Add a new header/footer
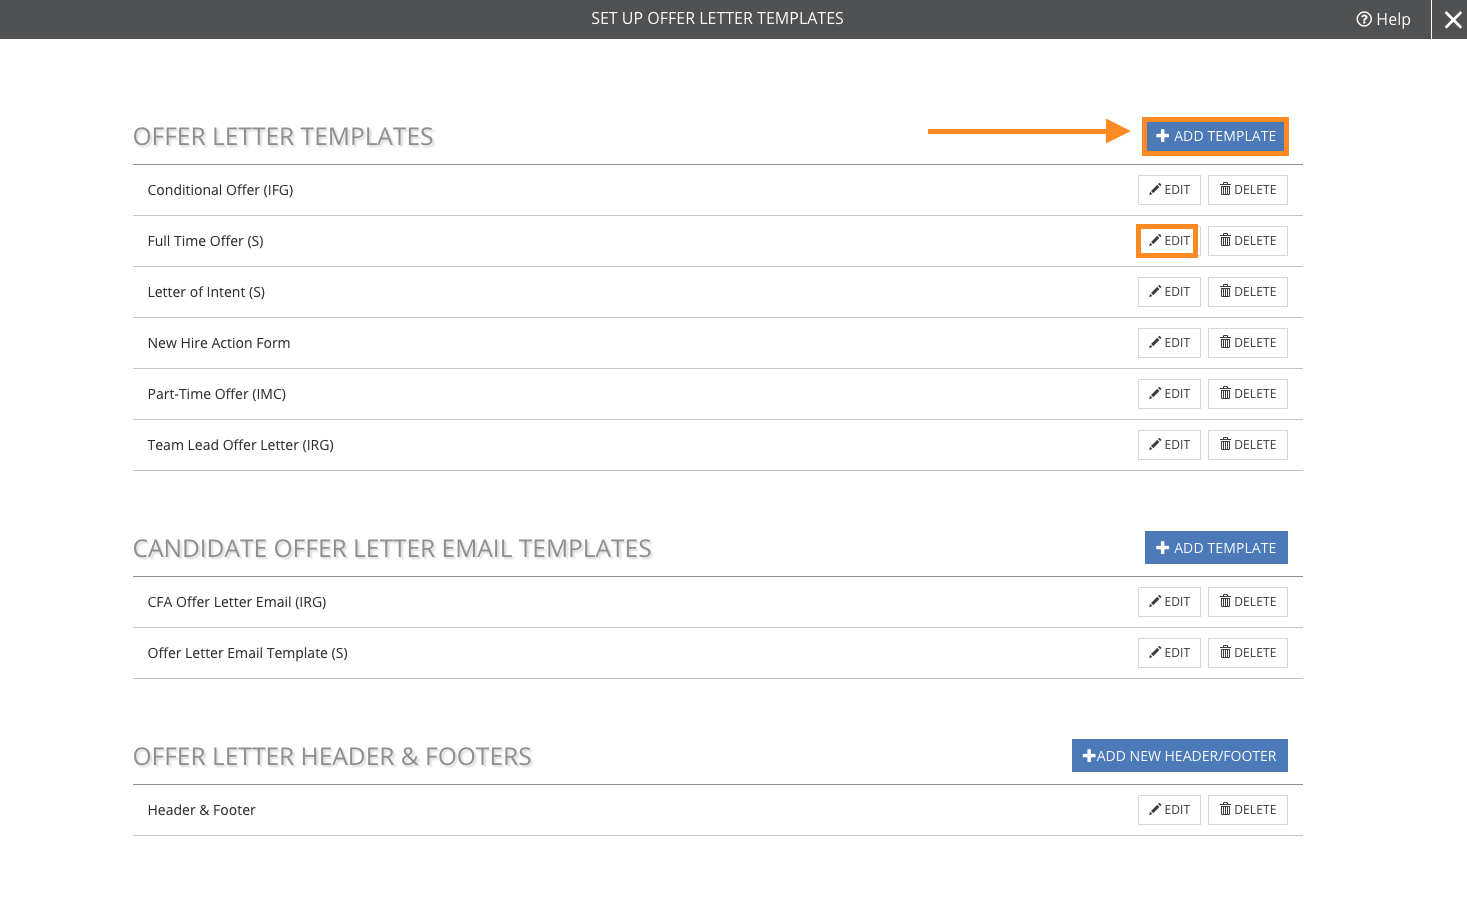 tap(1179, 756)
